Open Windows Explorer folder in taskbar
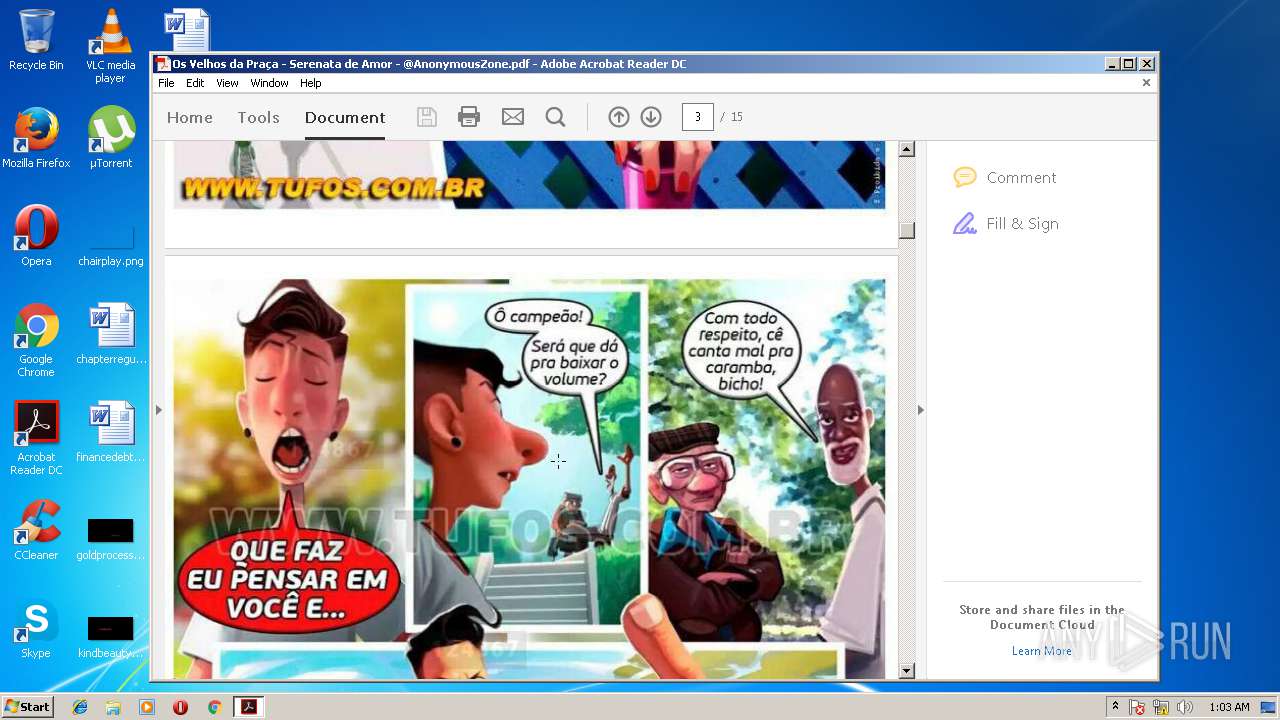Viewport: 1280px width, 720px height. 113,707
